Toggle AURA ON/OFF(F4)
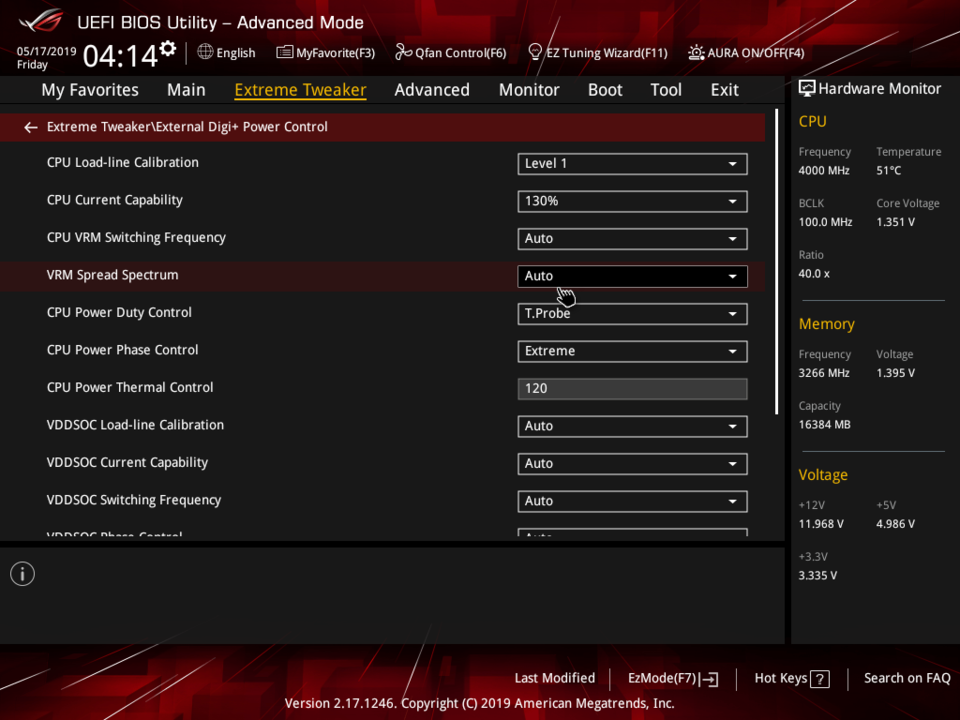Viewport: 960px width, 720px height. pos(746,53)
